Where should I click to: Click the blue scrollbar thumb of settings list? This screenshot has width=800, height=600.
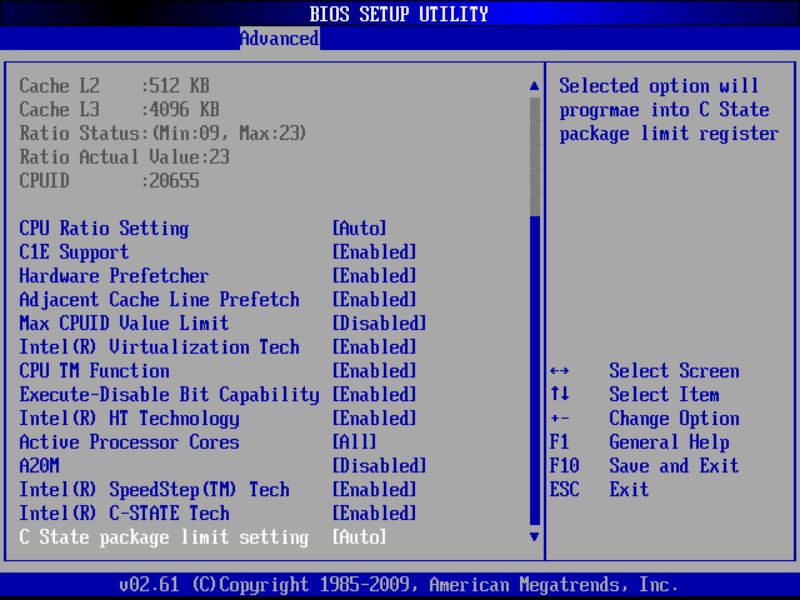pyautogui.click(x=535, y=370)
